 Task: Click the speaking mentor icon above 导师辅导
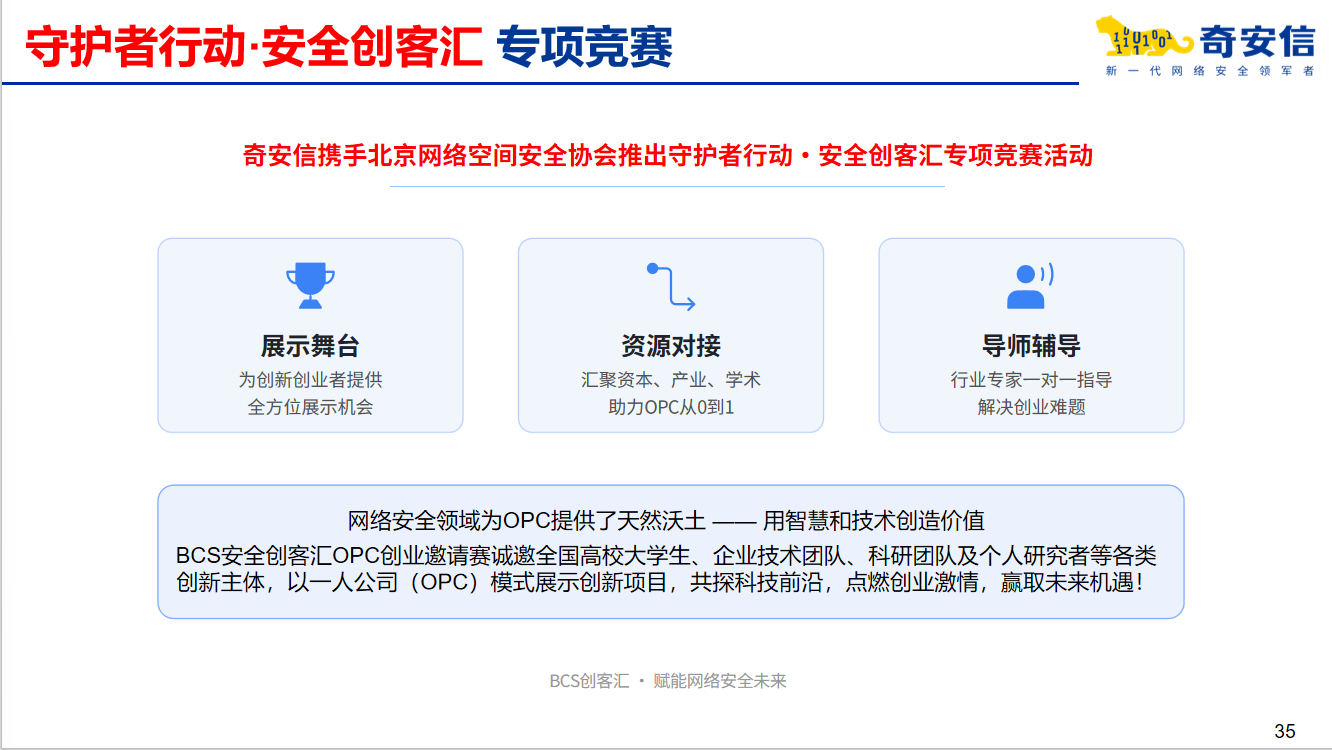tap(1030, 286)
